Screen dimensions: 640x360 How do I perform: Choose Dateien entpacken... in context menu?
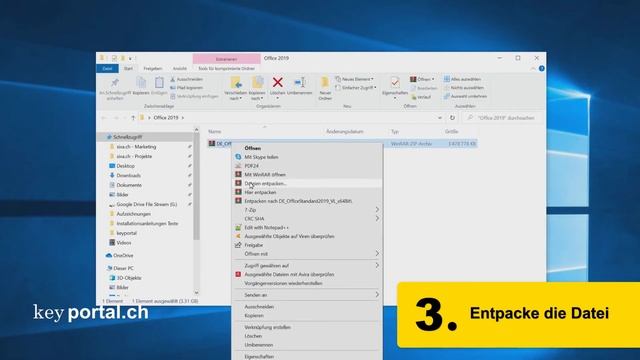point(265,183)
